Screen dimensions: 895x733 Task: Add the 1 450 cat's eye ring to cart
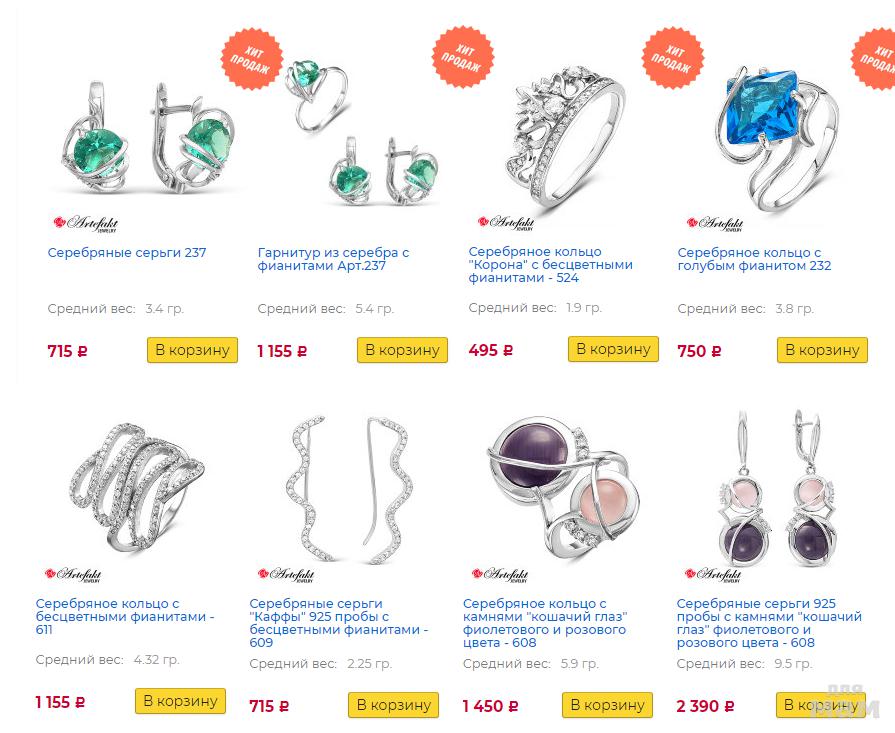click(607, 705)
